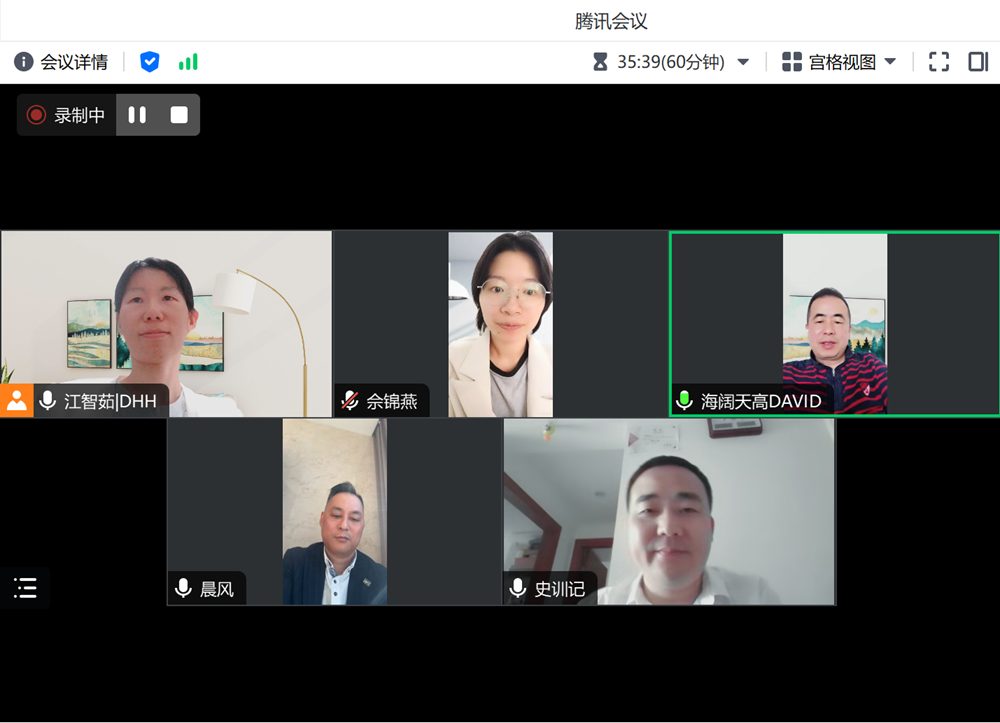Pause the recording
Viewport: 1000px width, 723px height.
tap(137, 115)
